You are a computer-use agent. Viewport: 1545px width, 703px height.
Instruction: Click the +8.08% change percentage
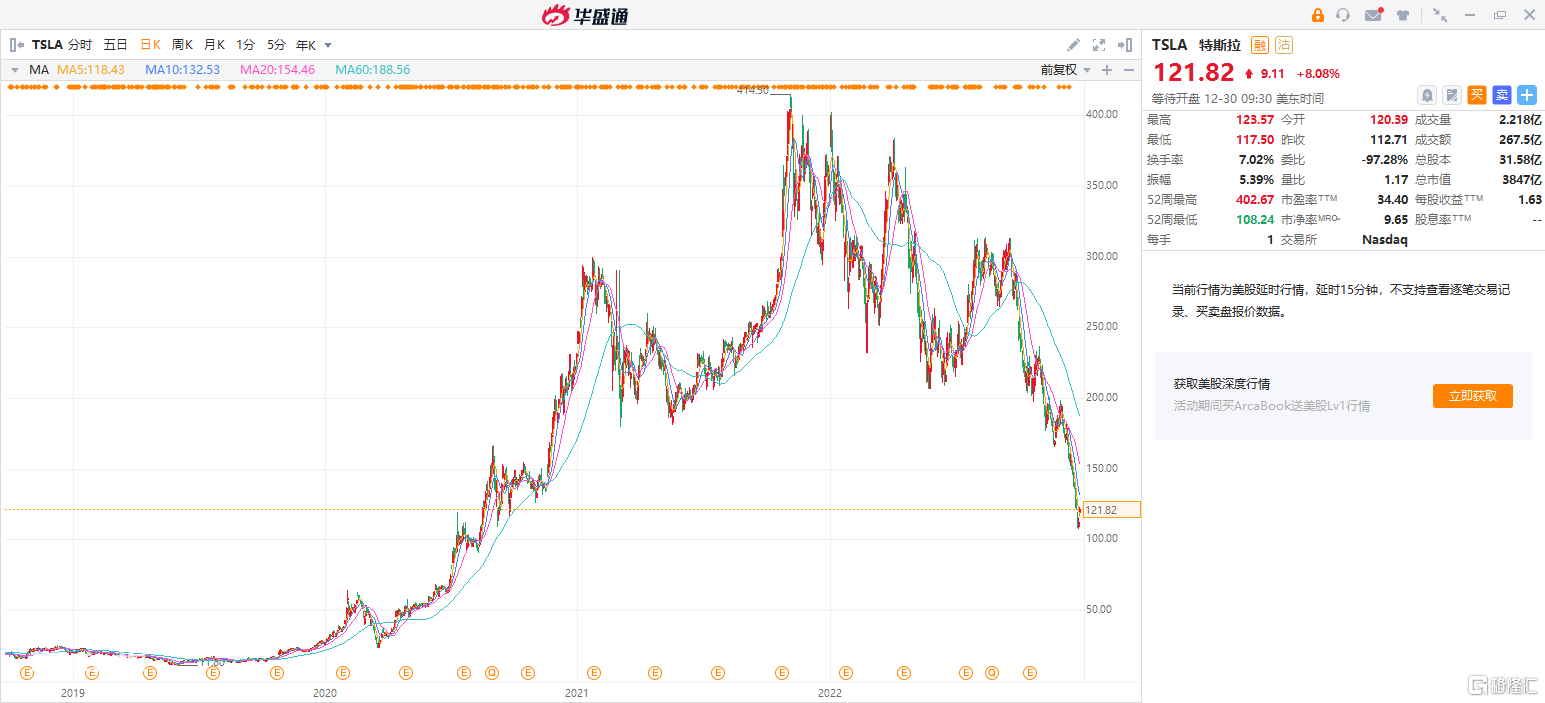(1318, 73)
